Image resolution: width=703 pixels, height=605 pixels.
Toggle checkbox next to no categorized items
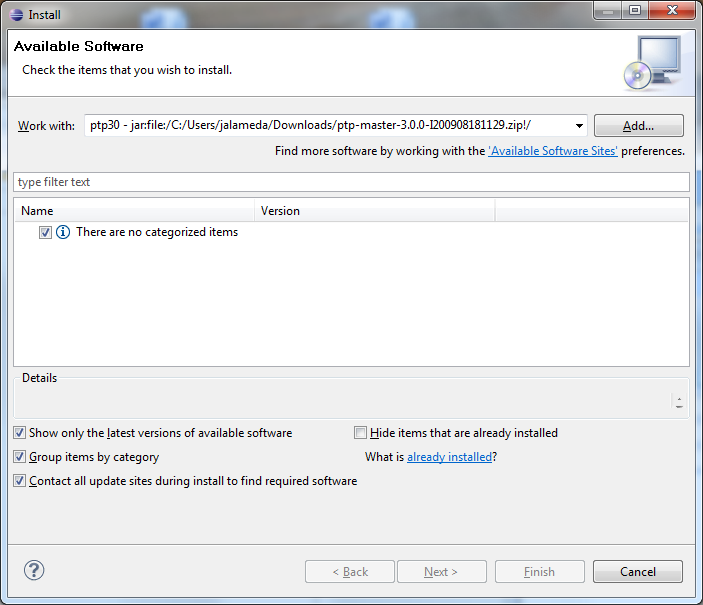pos(45,232)
